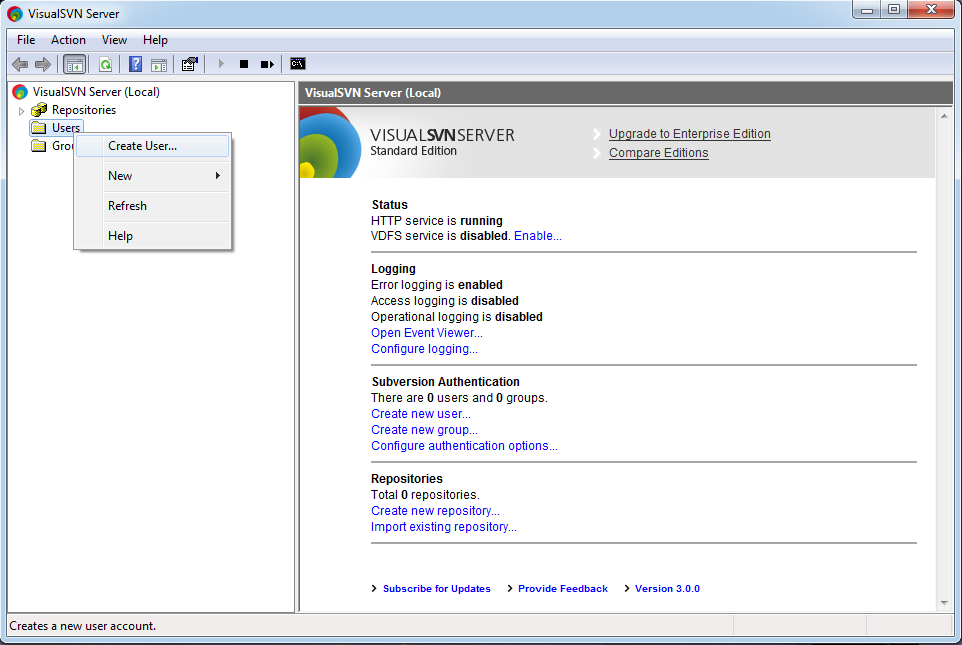Minimize the VisualSVN Server window
This screenshot has height=645, width=962.
tap(866, 10)
